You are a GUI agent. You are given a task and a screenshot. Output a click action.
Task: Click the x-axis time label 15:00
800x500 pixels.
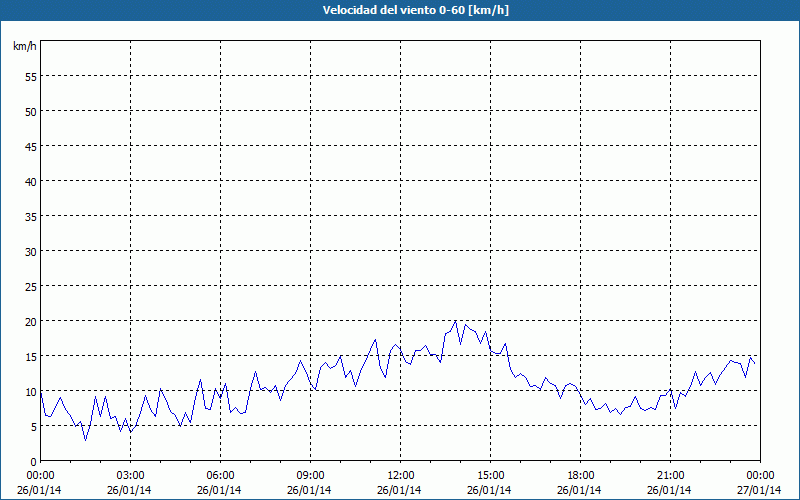(490, 476)
